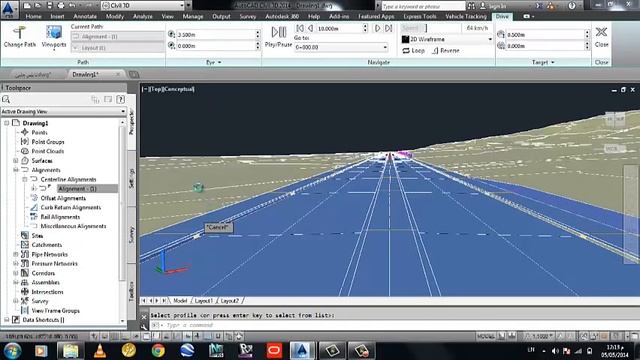
Task: Click the Application menu A button
Action: 9,9
